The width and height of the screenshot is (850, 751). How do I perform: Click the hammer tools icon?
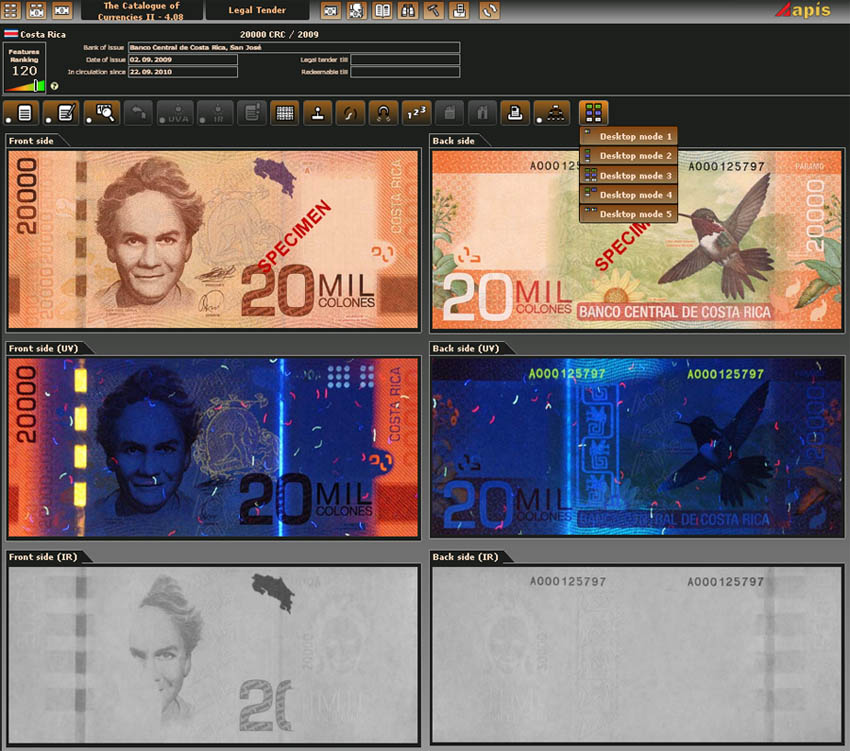click(434, 10)
